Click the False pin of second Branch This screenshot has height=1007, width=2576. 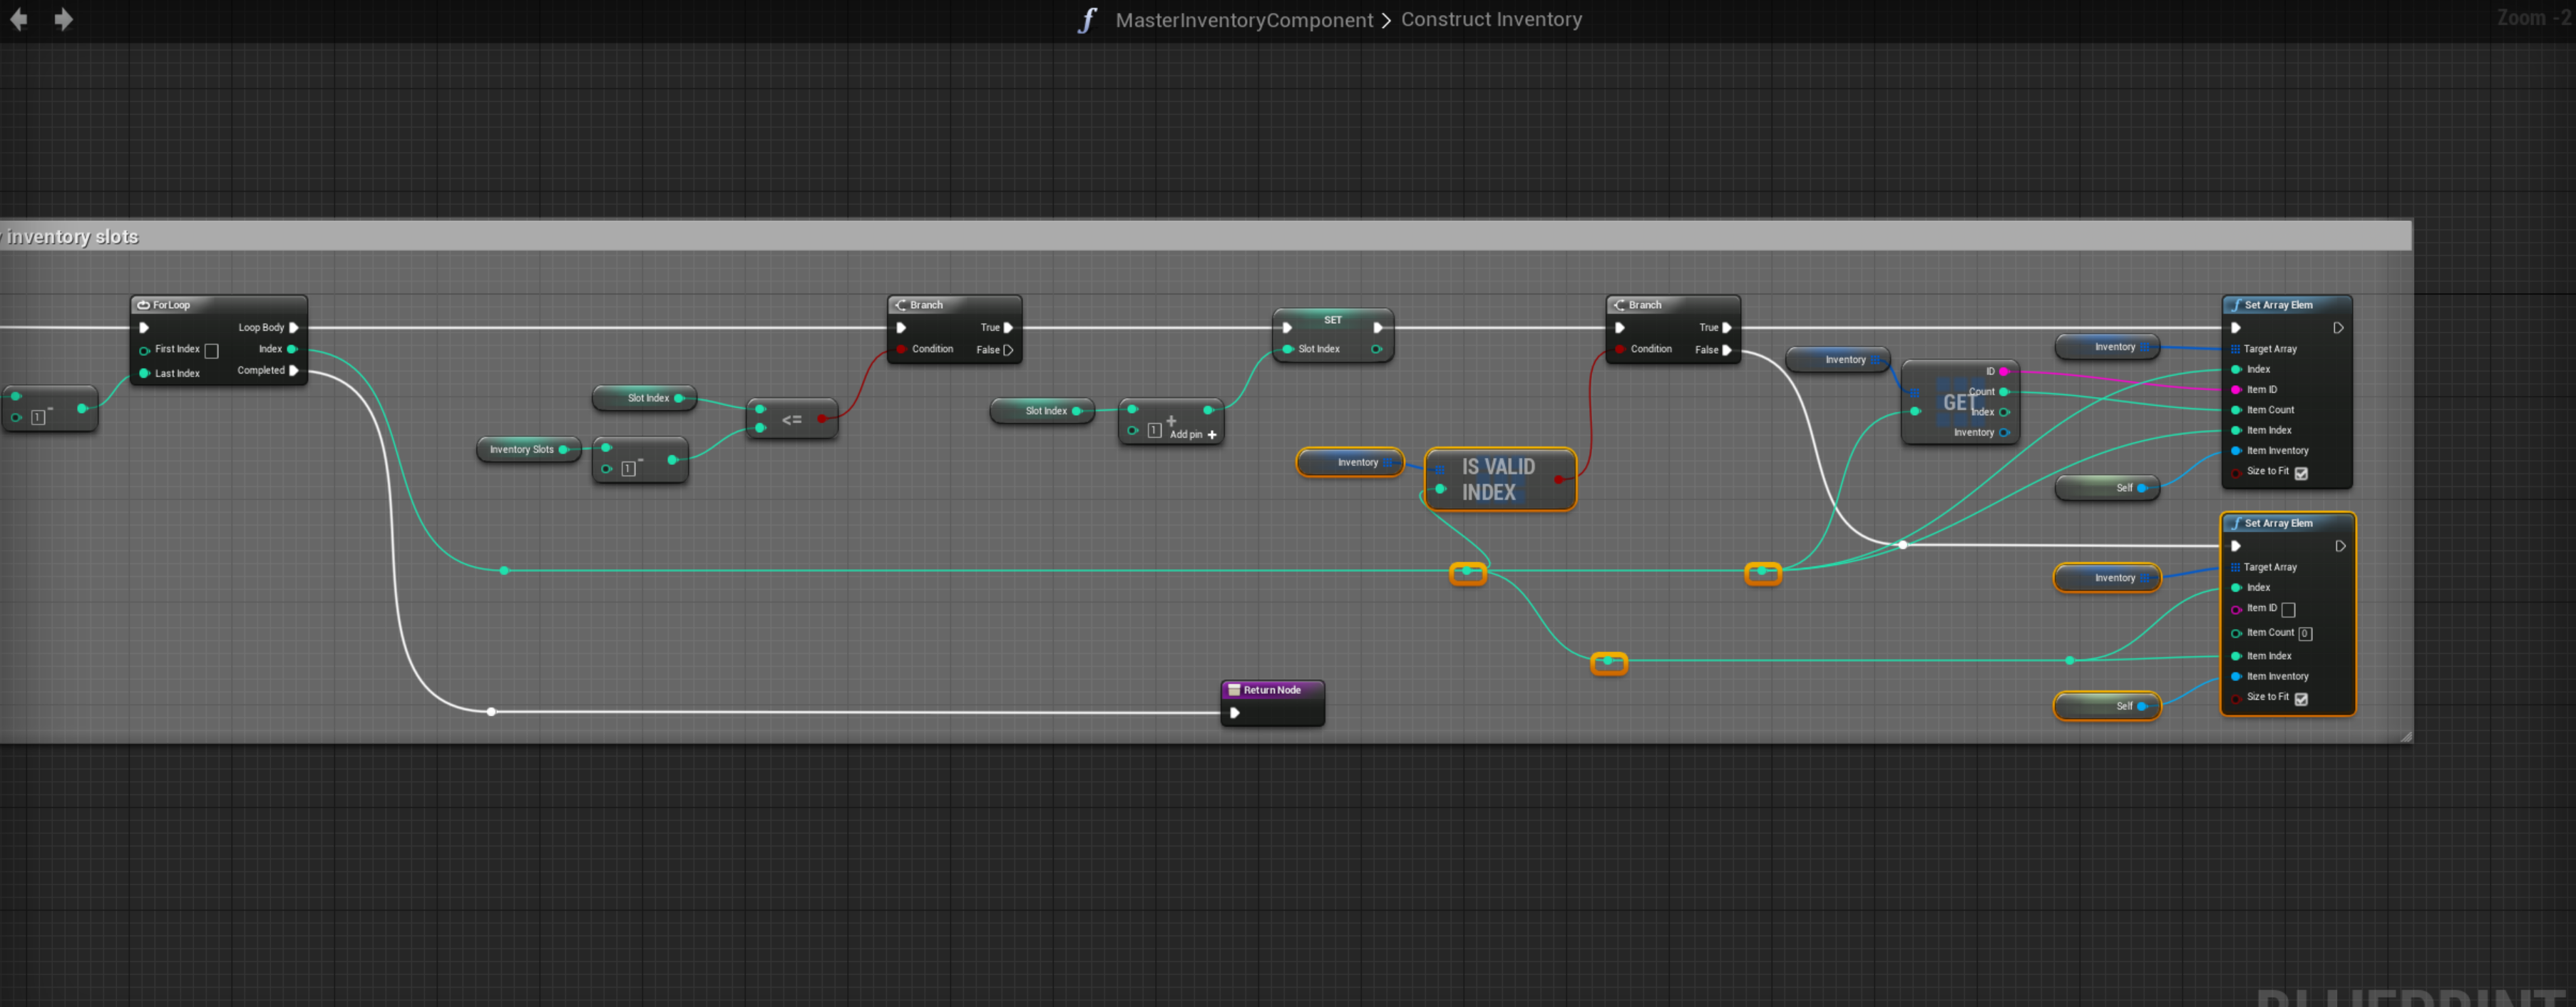1726,350
